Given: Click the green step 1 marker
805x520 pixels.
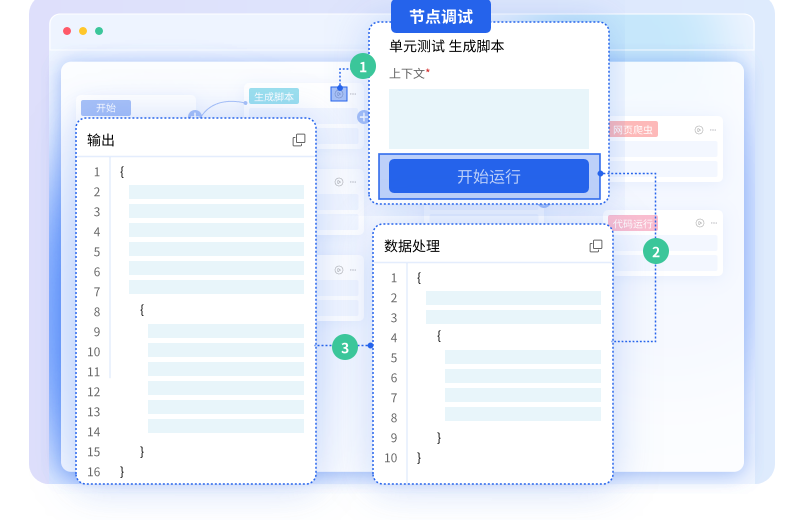Looking at the screenshot, I should pos(362,67).
